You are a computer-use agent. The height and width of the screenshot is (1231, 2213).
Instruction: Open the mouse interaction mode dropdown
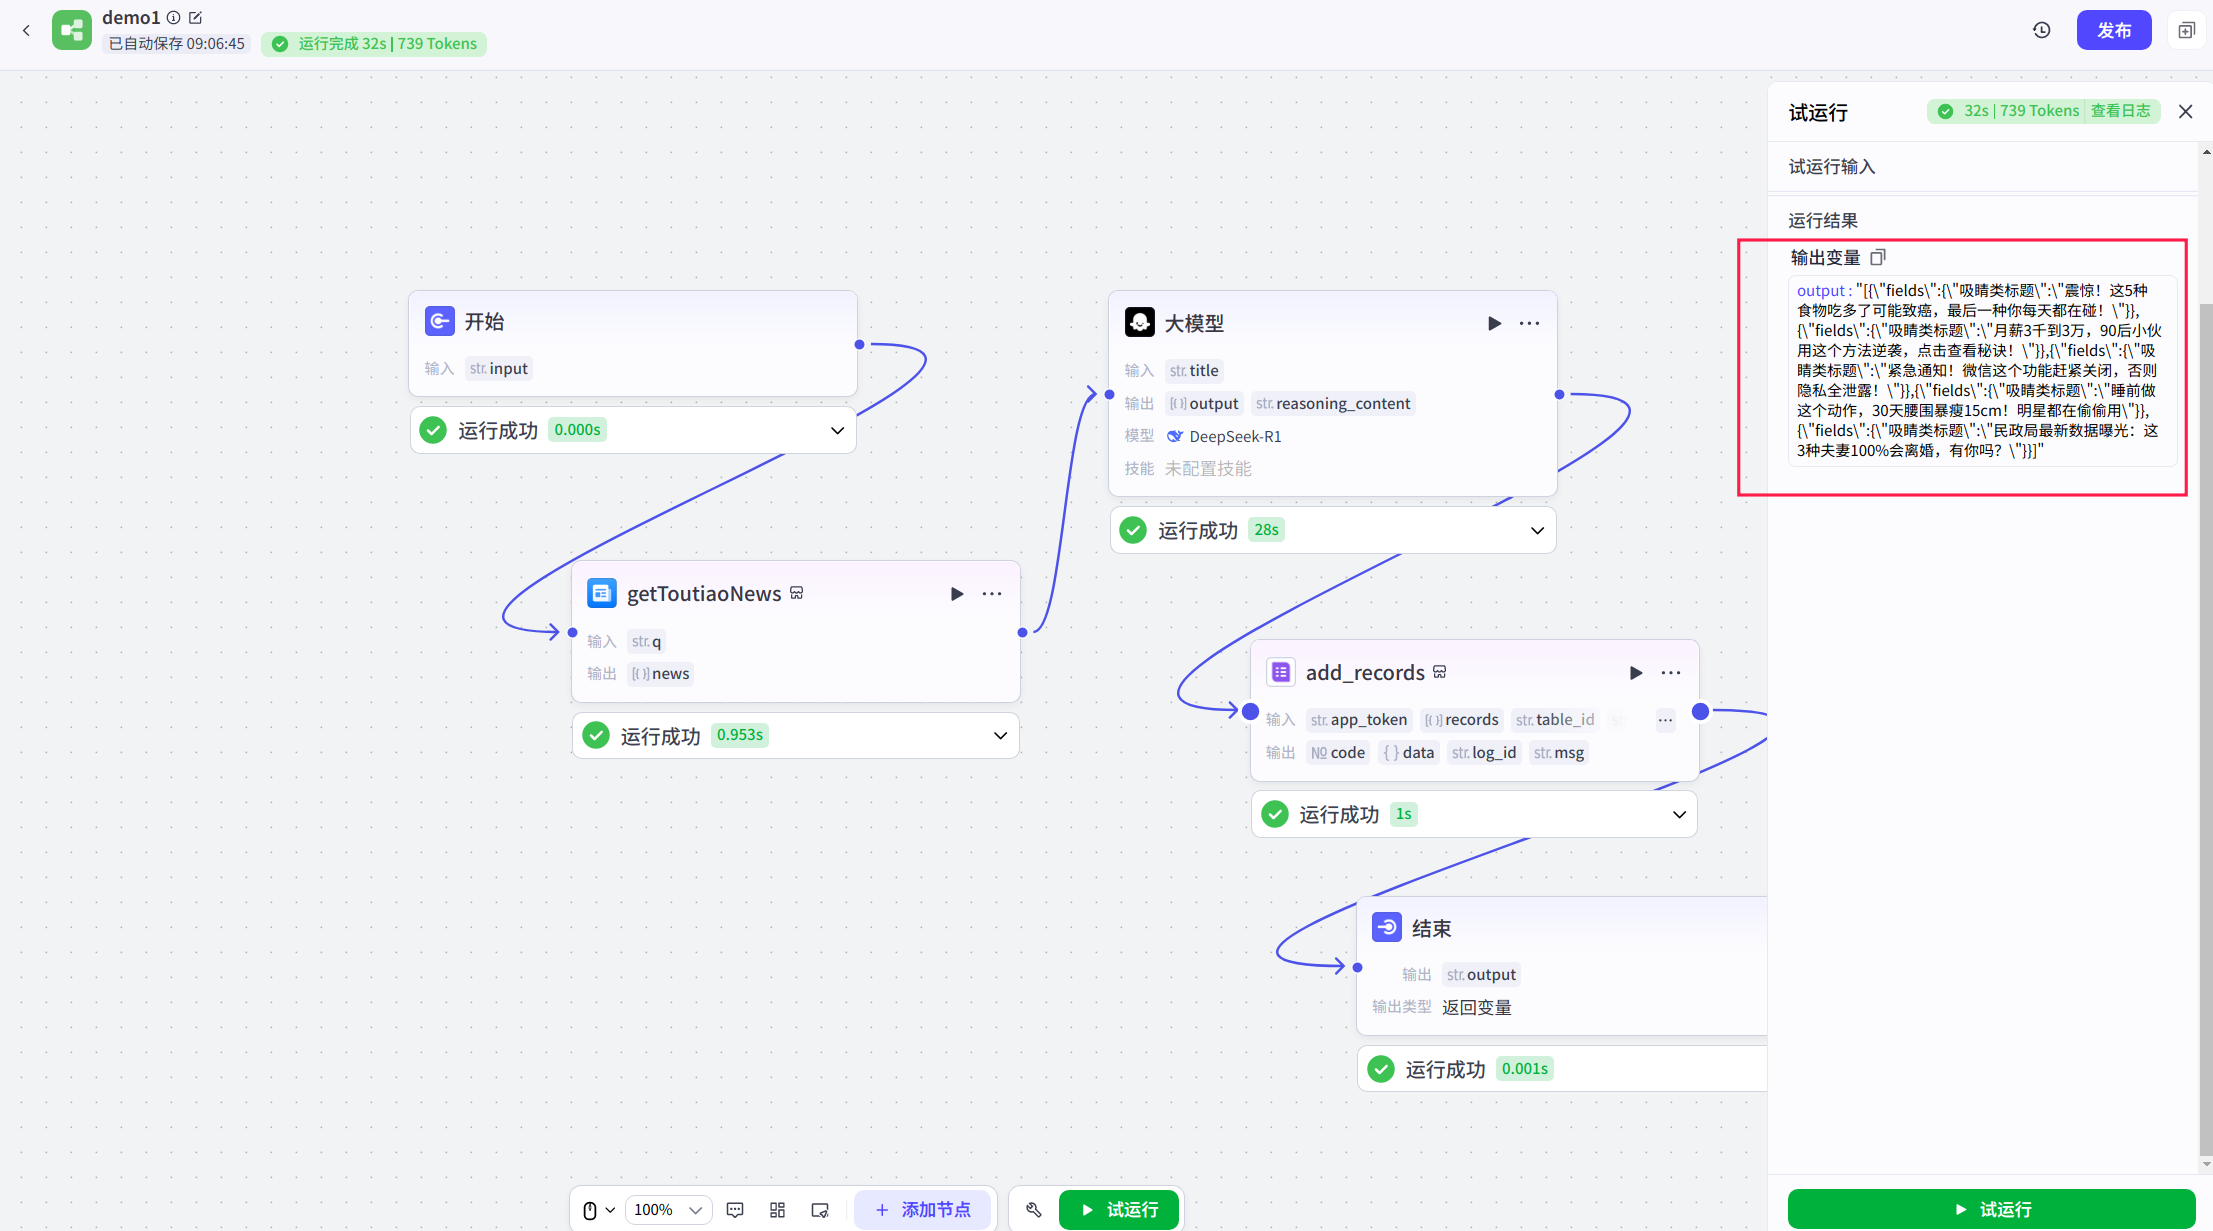coord(598,1210)
